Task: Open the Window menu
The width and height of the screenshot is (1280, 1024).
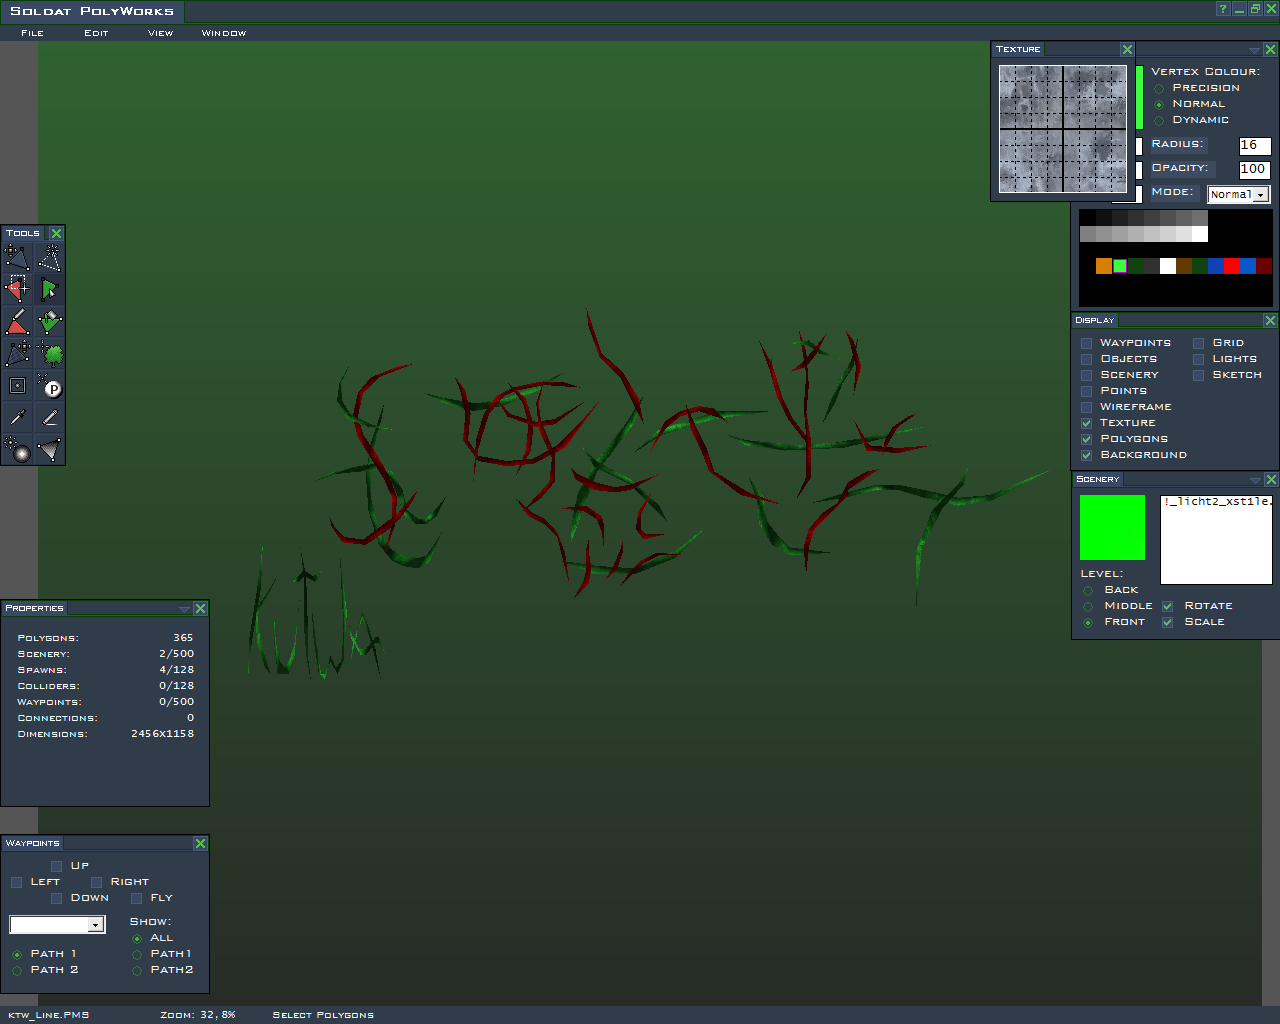Action: 223,33
